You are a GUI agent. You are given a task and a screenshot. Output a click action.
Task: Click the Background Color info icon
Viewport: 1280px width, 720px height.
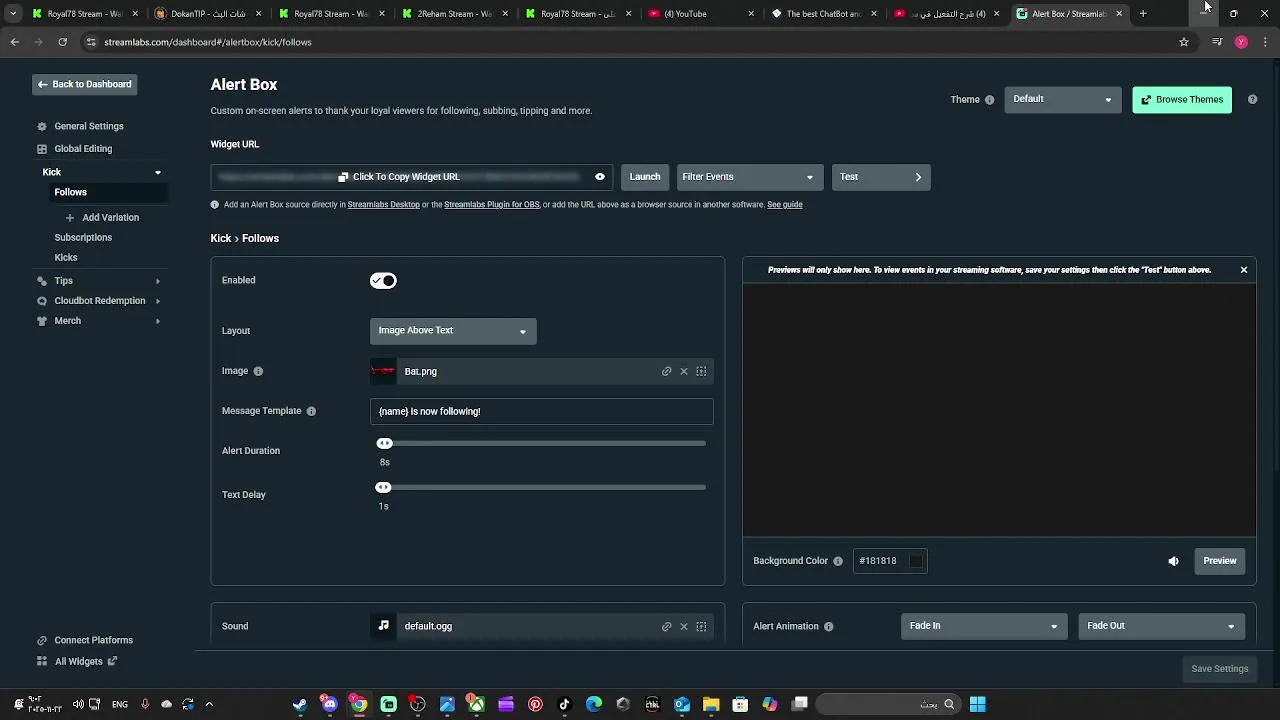838,561
